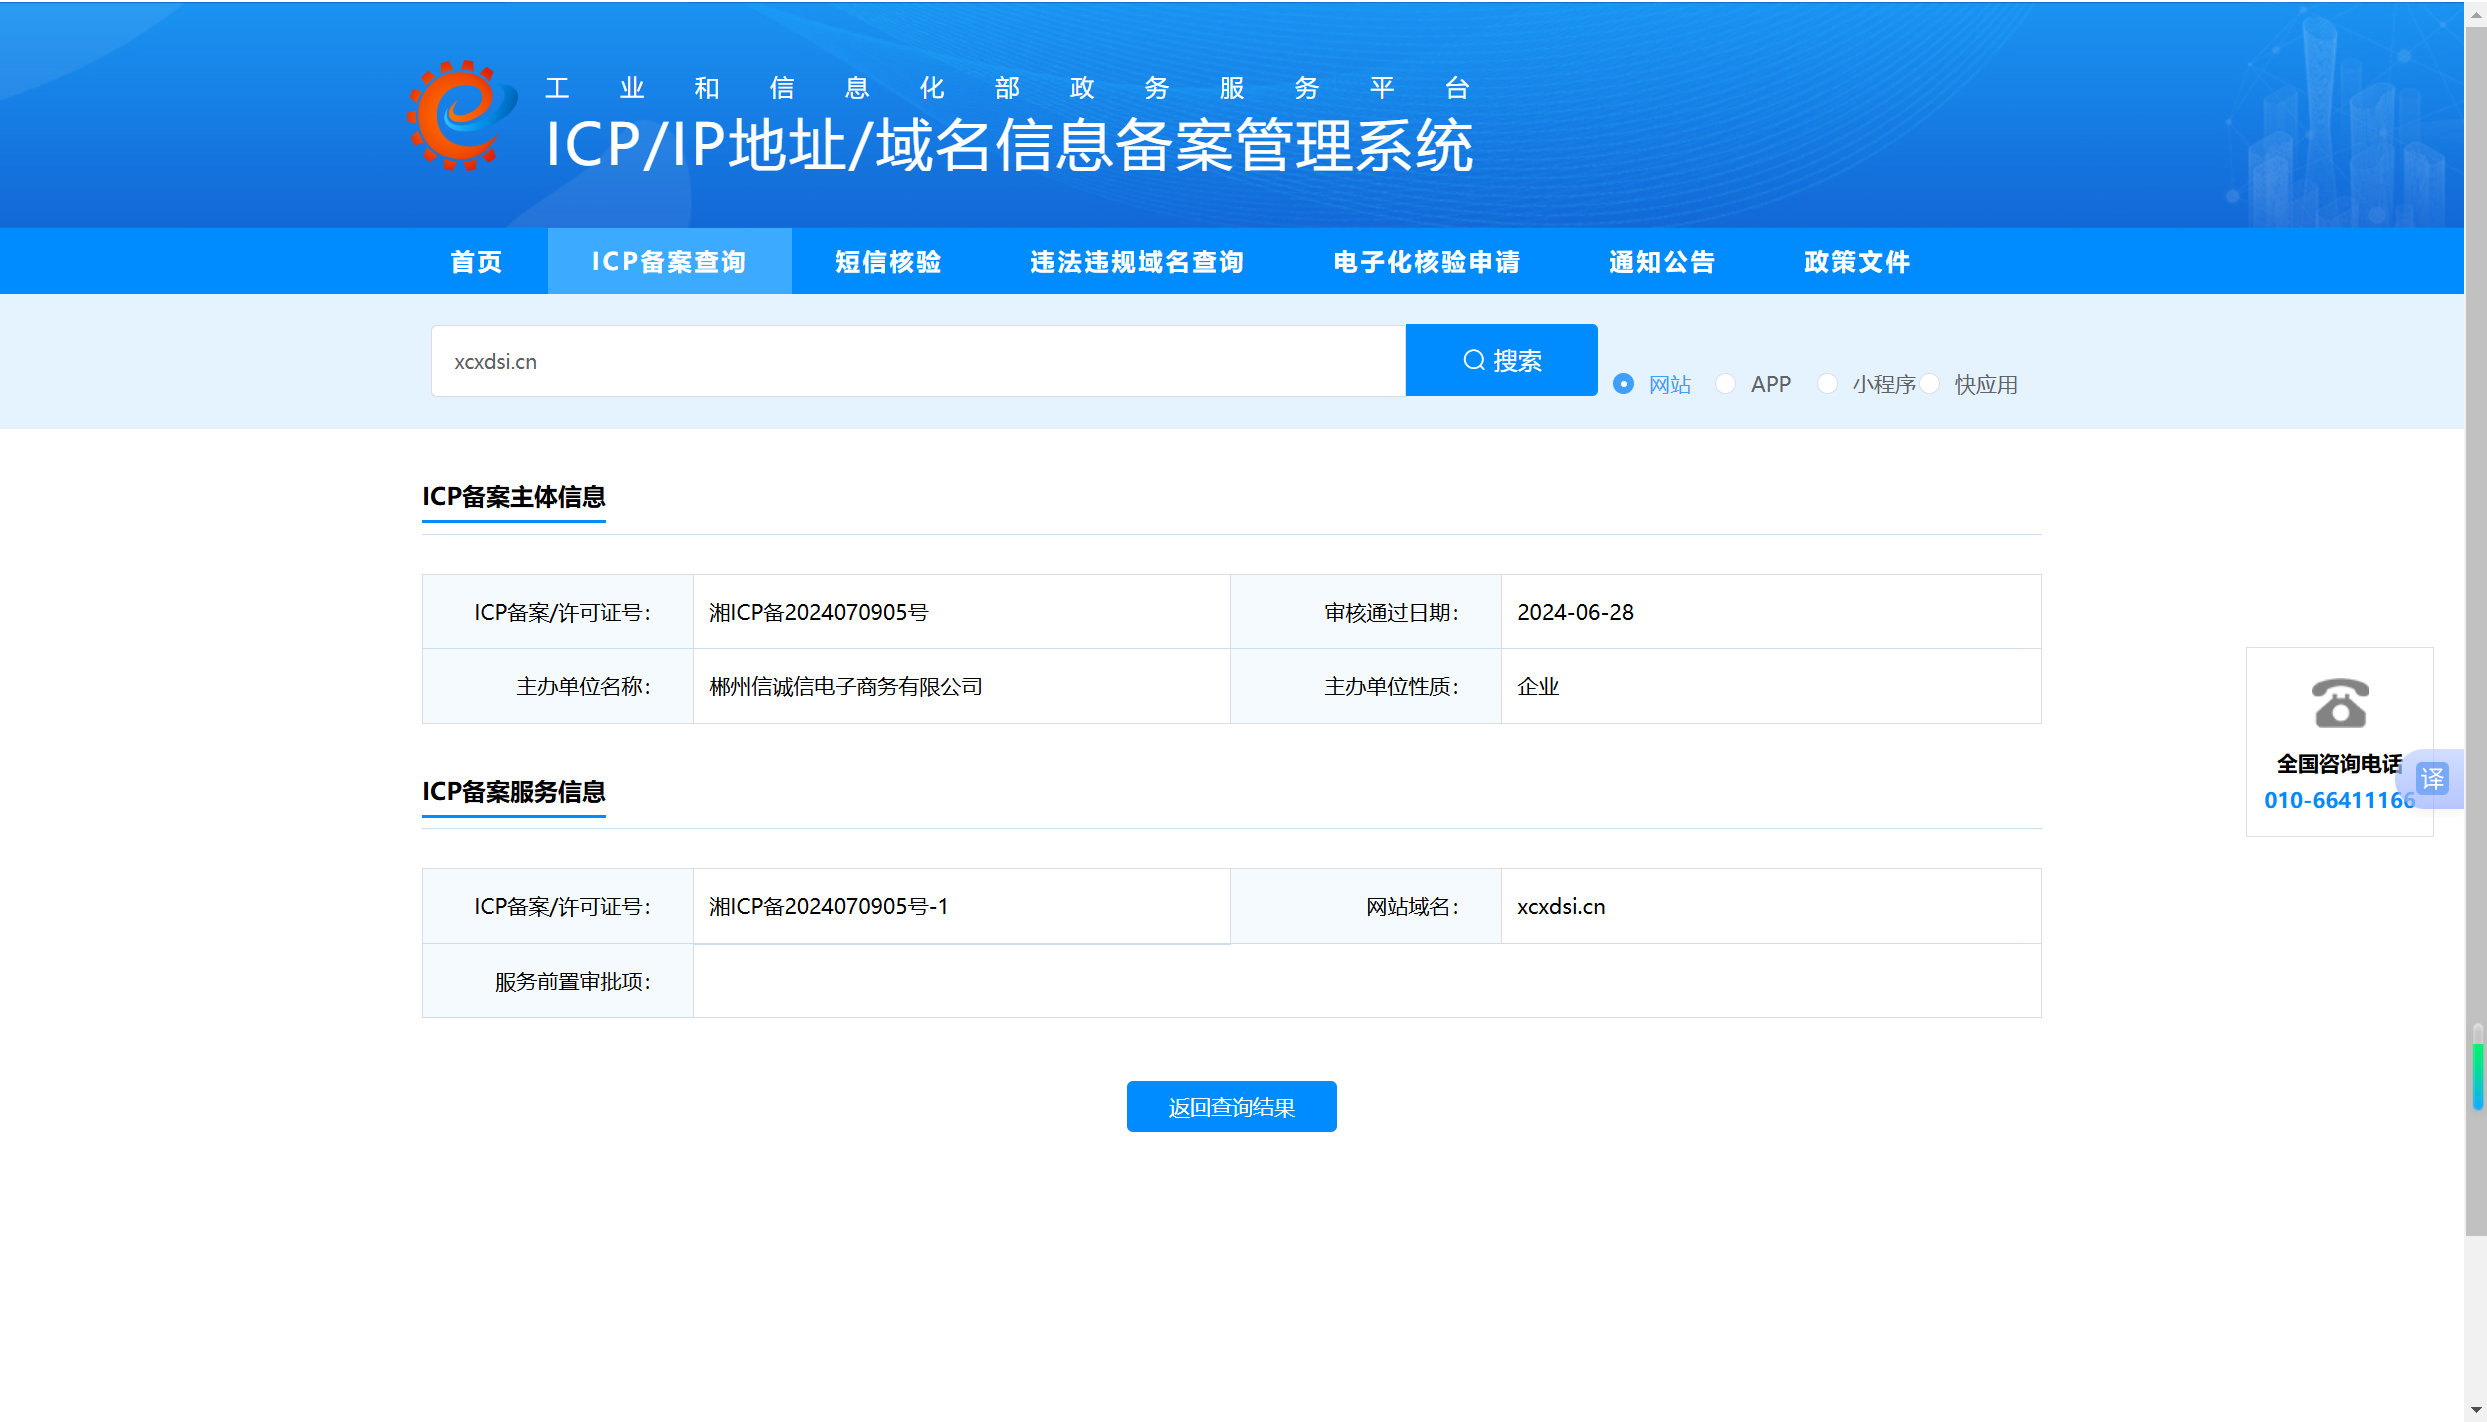
Task: Select the 快应用 radio option
Action: 1930,384
